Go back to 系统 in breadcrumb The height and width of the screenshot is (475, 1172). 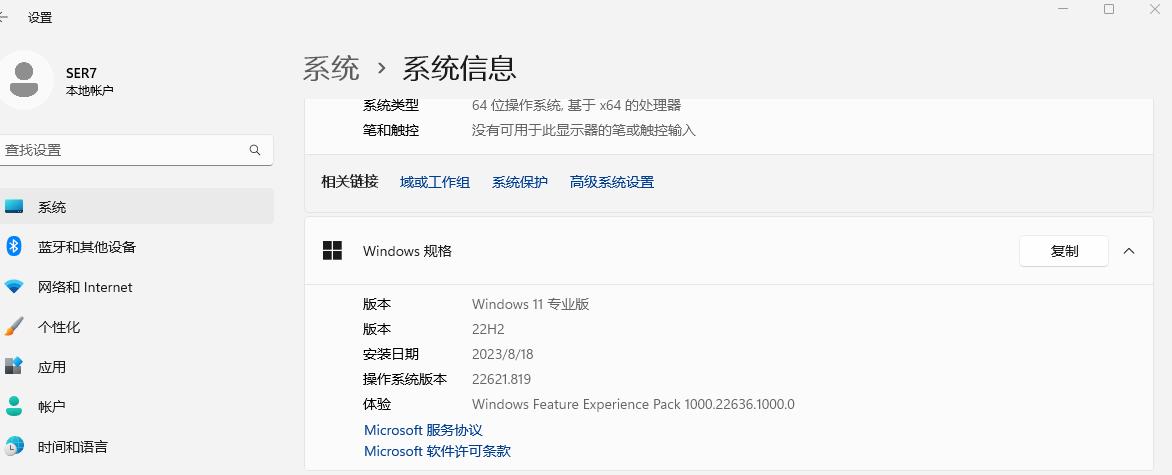pos(331,68)
